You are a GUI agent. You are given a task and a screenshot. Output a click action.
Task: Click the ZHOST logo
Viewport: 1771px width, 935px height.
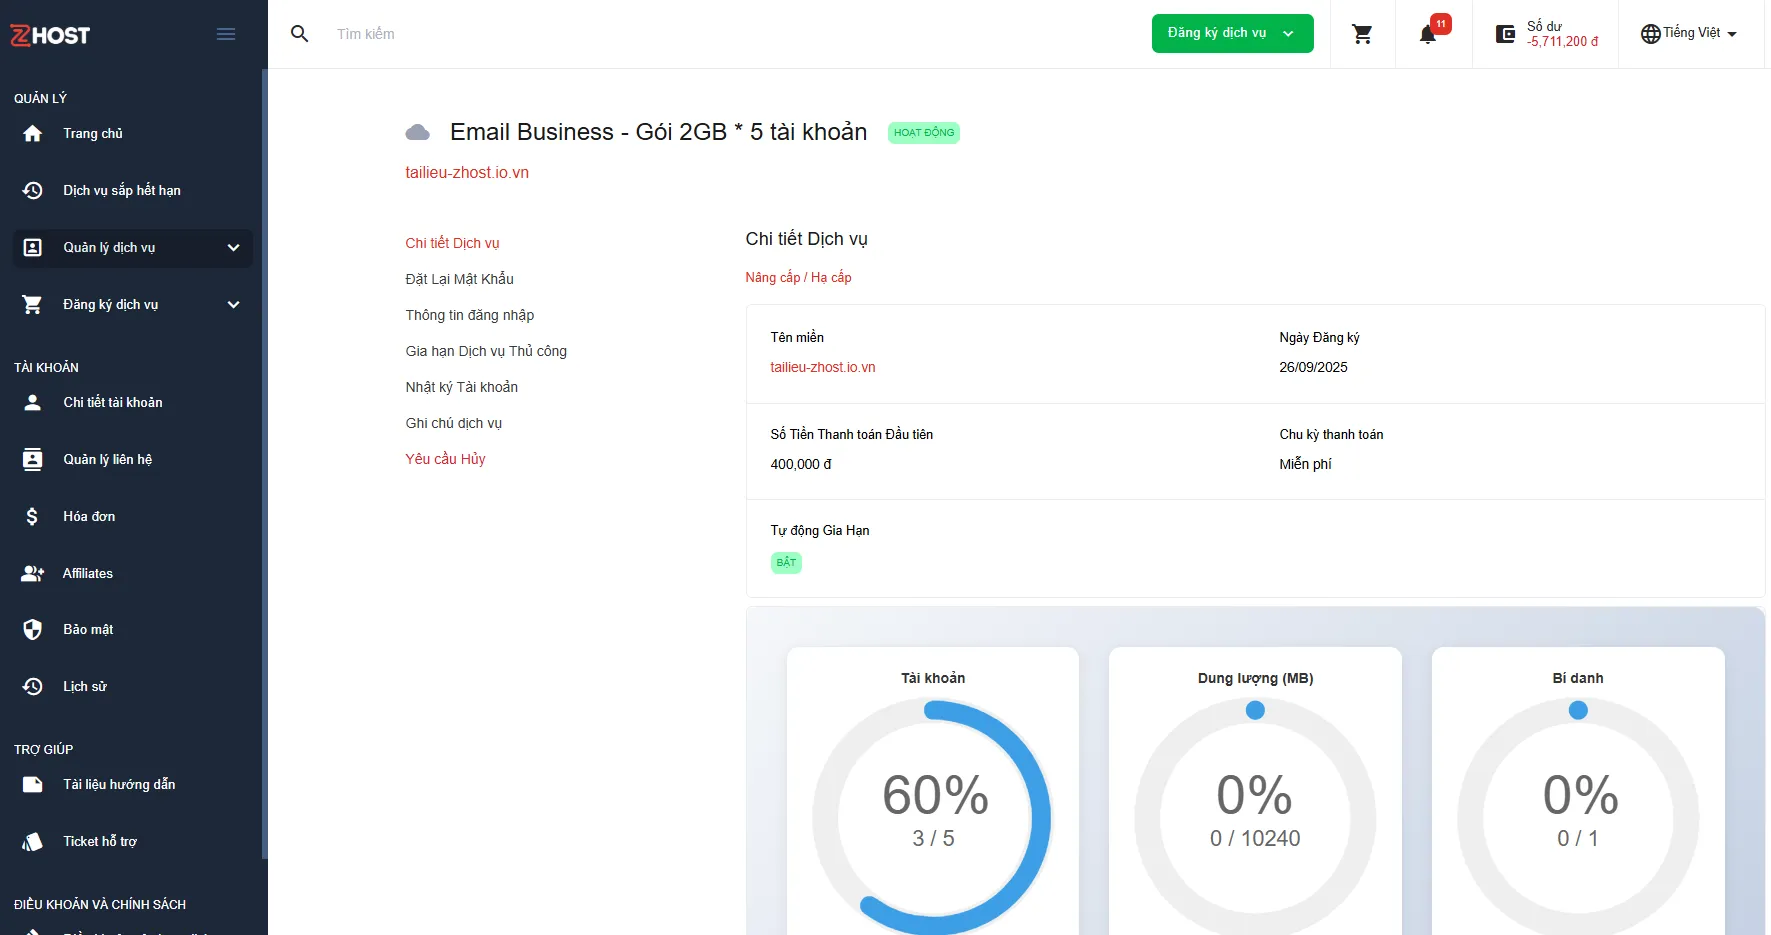[50, 35]
